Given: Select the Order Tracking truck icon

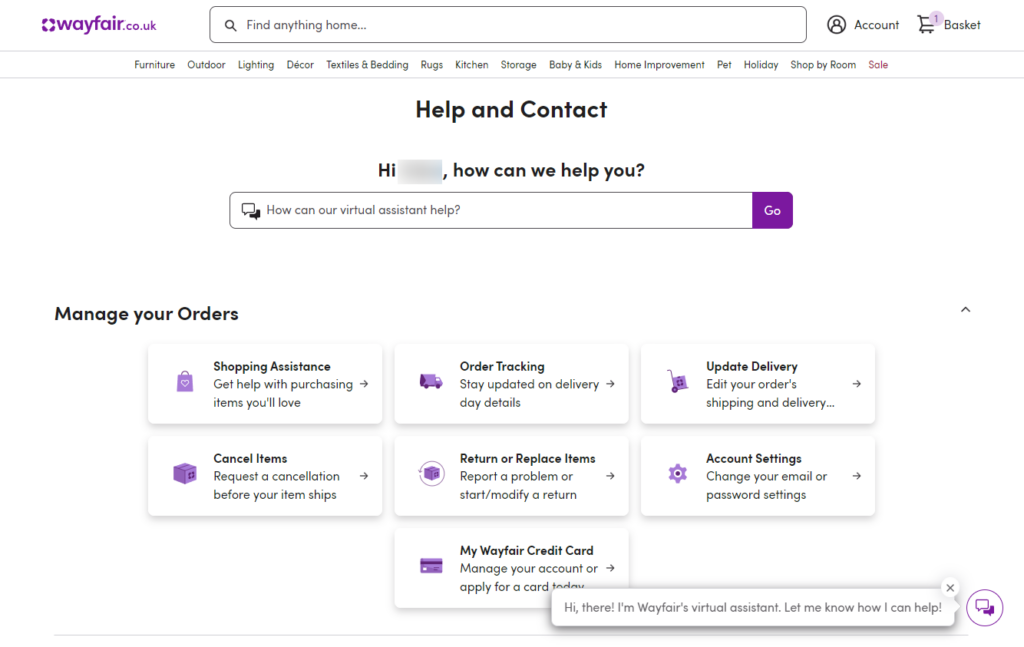Looking at the screenshot, I should pyautogui.click(x=431, y=382).
